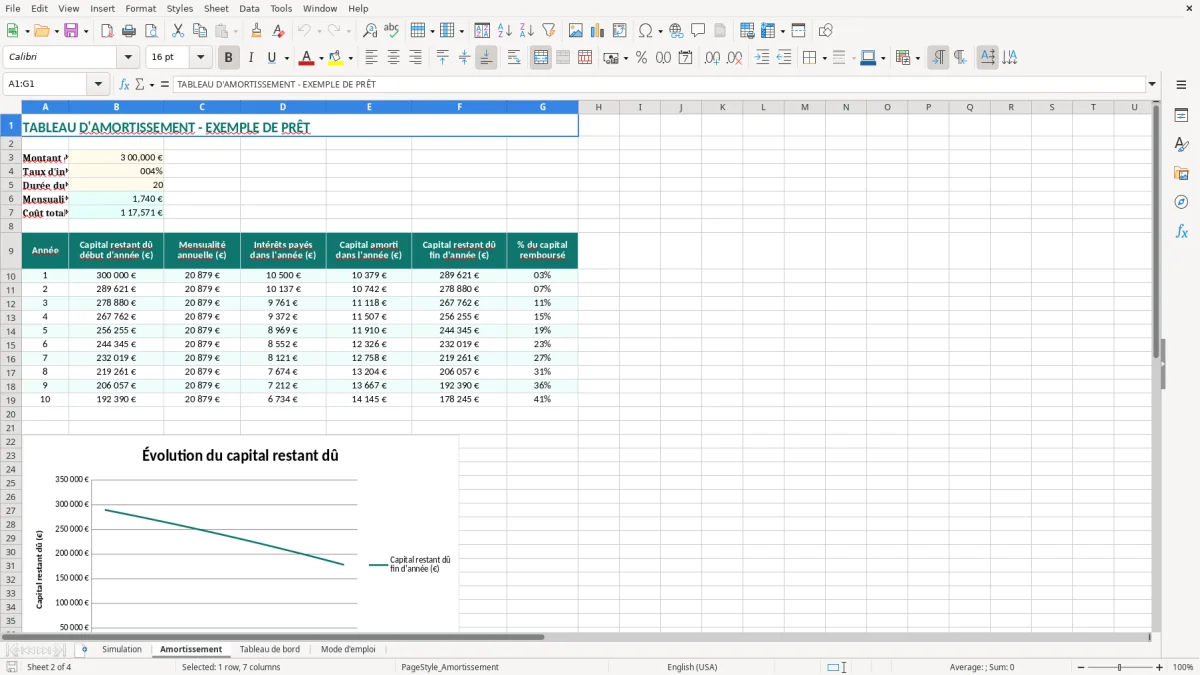Switch to Simulation sheet tab
This screenshot has height=675, width=1200.
tap(122, 650)
